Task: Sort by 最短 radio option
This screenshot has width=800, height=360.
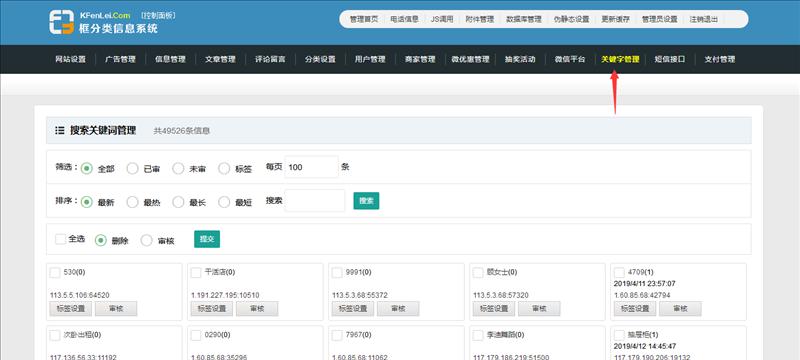Action: point(224,202)
